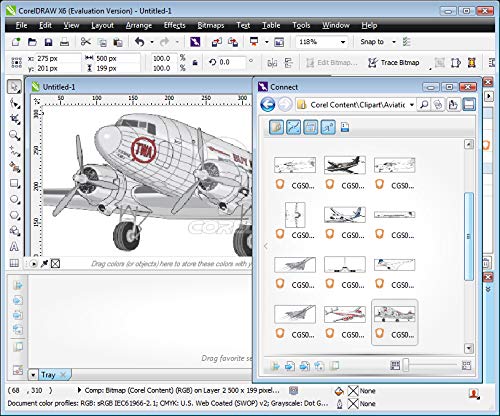Open the Layout menu
Viewport: 500px width, 416px height.
[x=102, y=25]
